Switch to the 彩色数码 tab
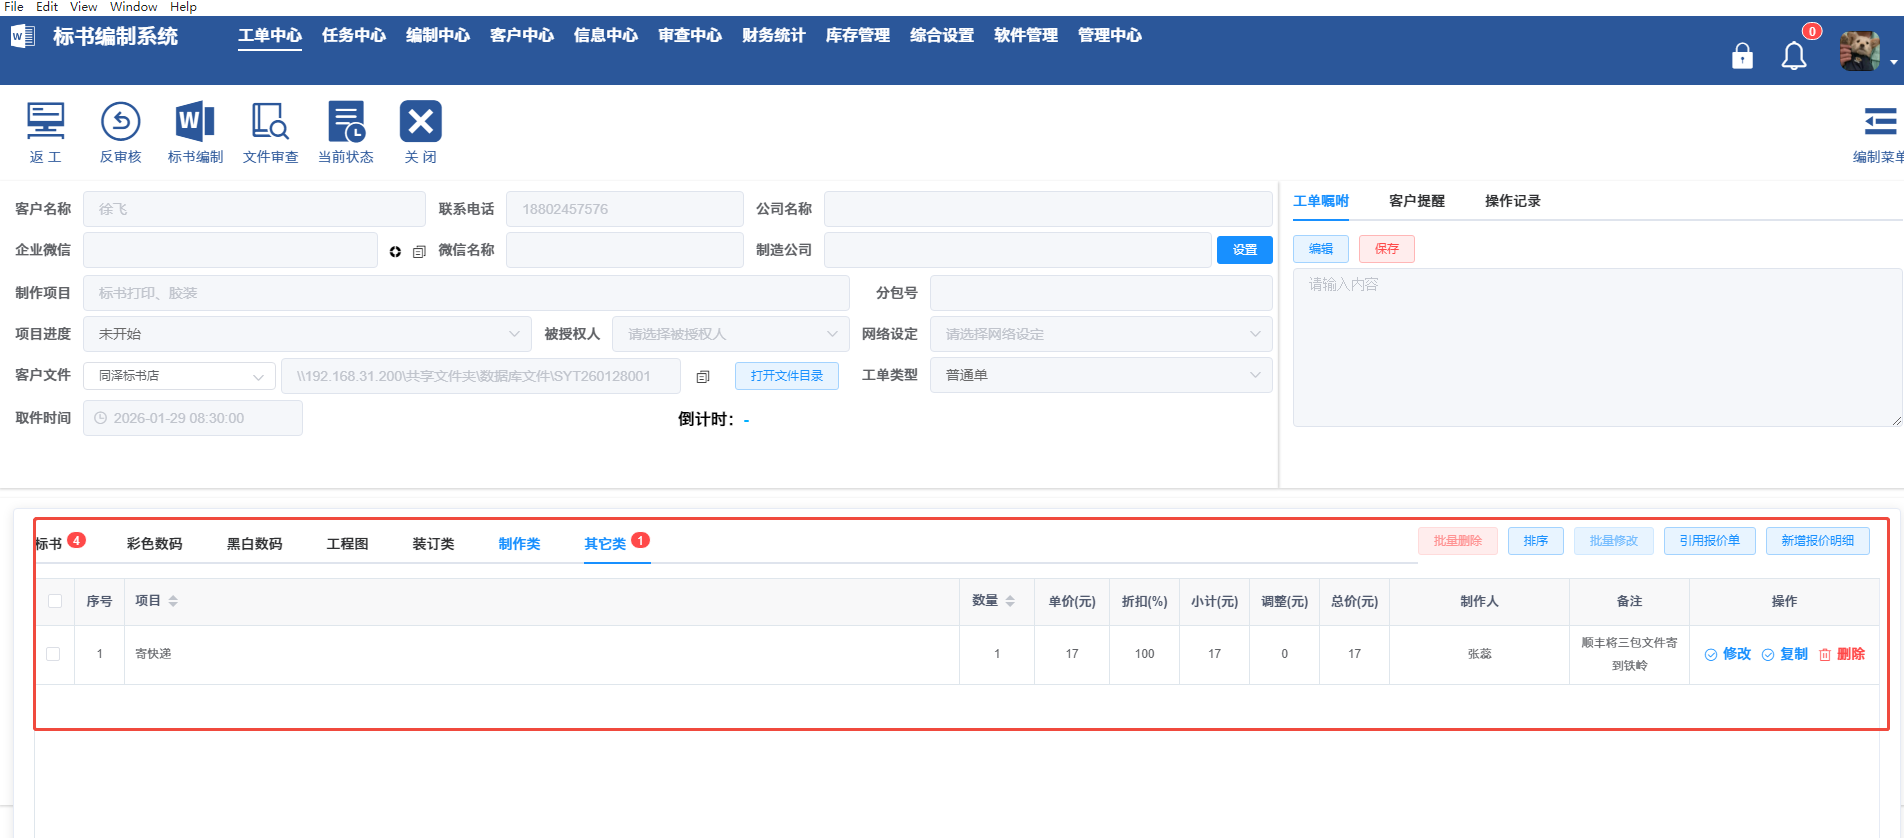Screen dimensions: 1904x838 [x=155, y=544]
